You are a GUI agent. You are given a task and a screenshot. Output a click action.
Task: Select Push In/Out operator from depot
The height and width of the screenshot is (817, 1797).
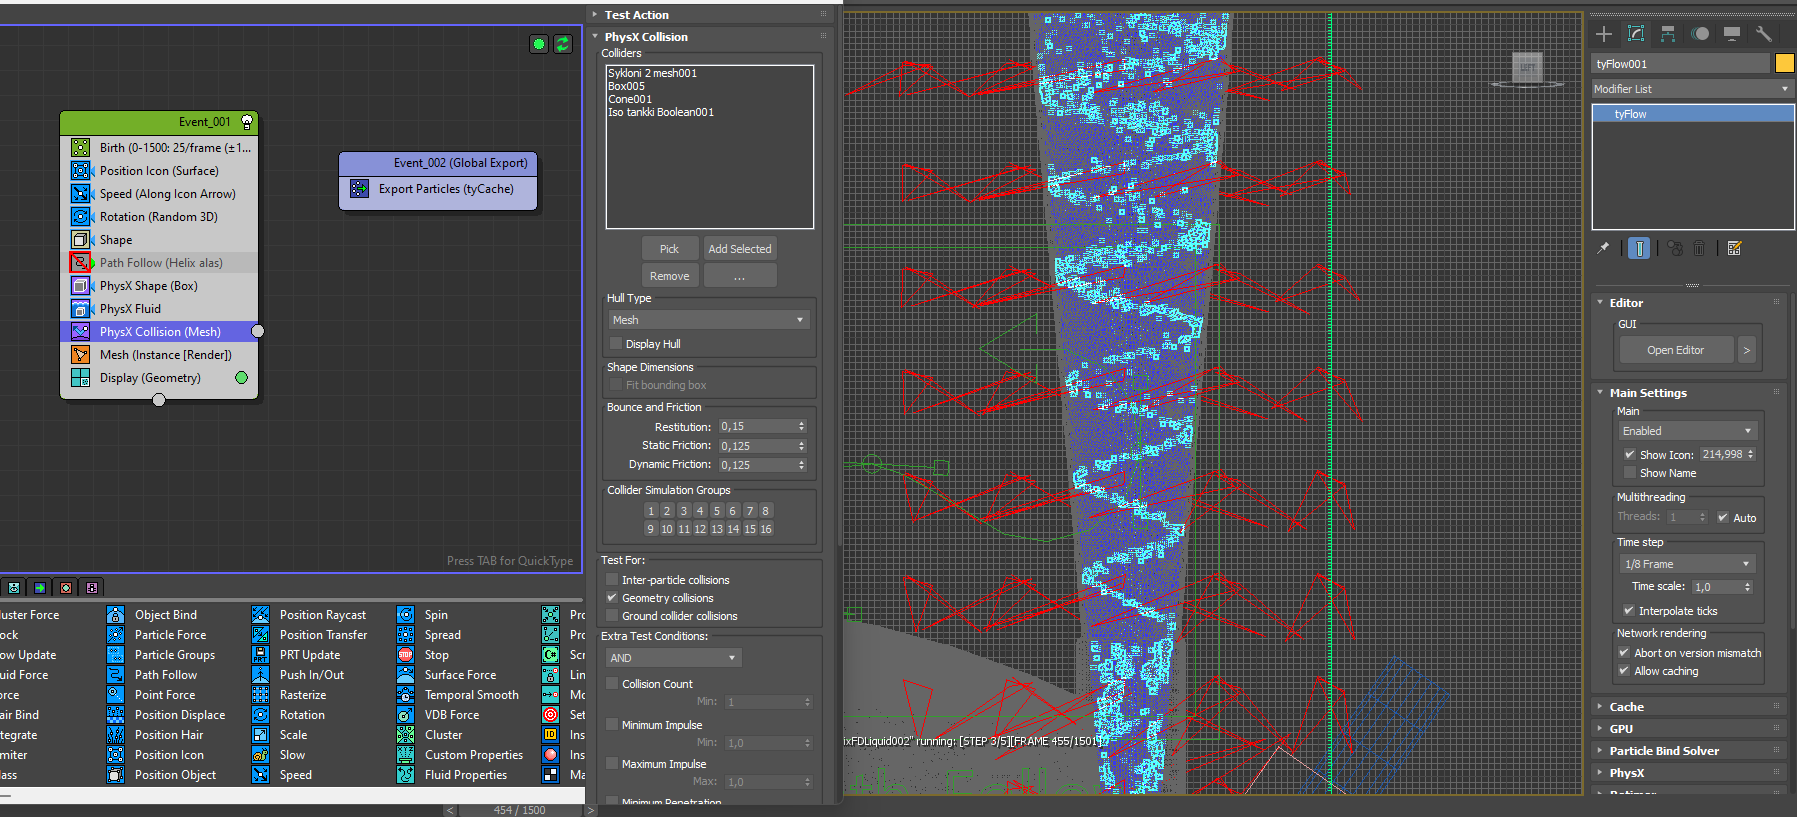pyautogui.click(x=299, y=675)
